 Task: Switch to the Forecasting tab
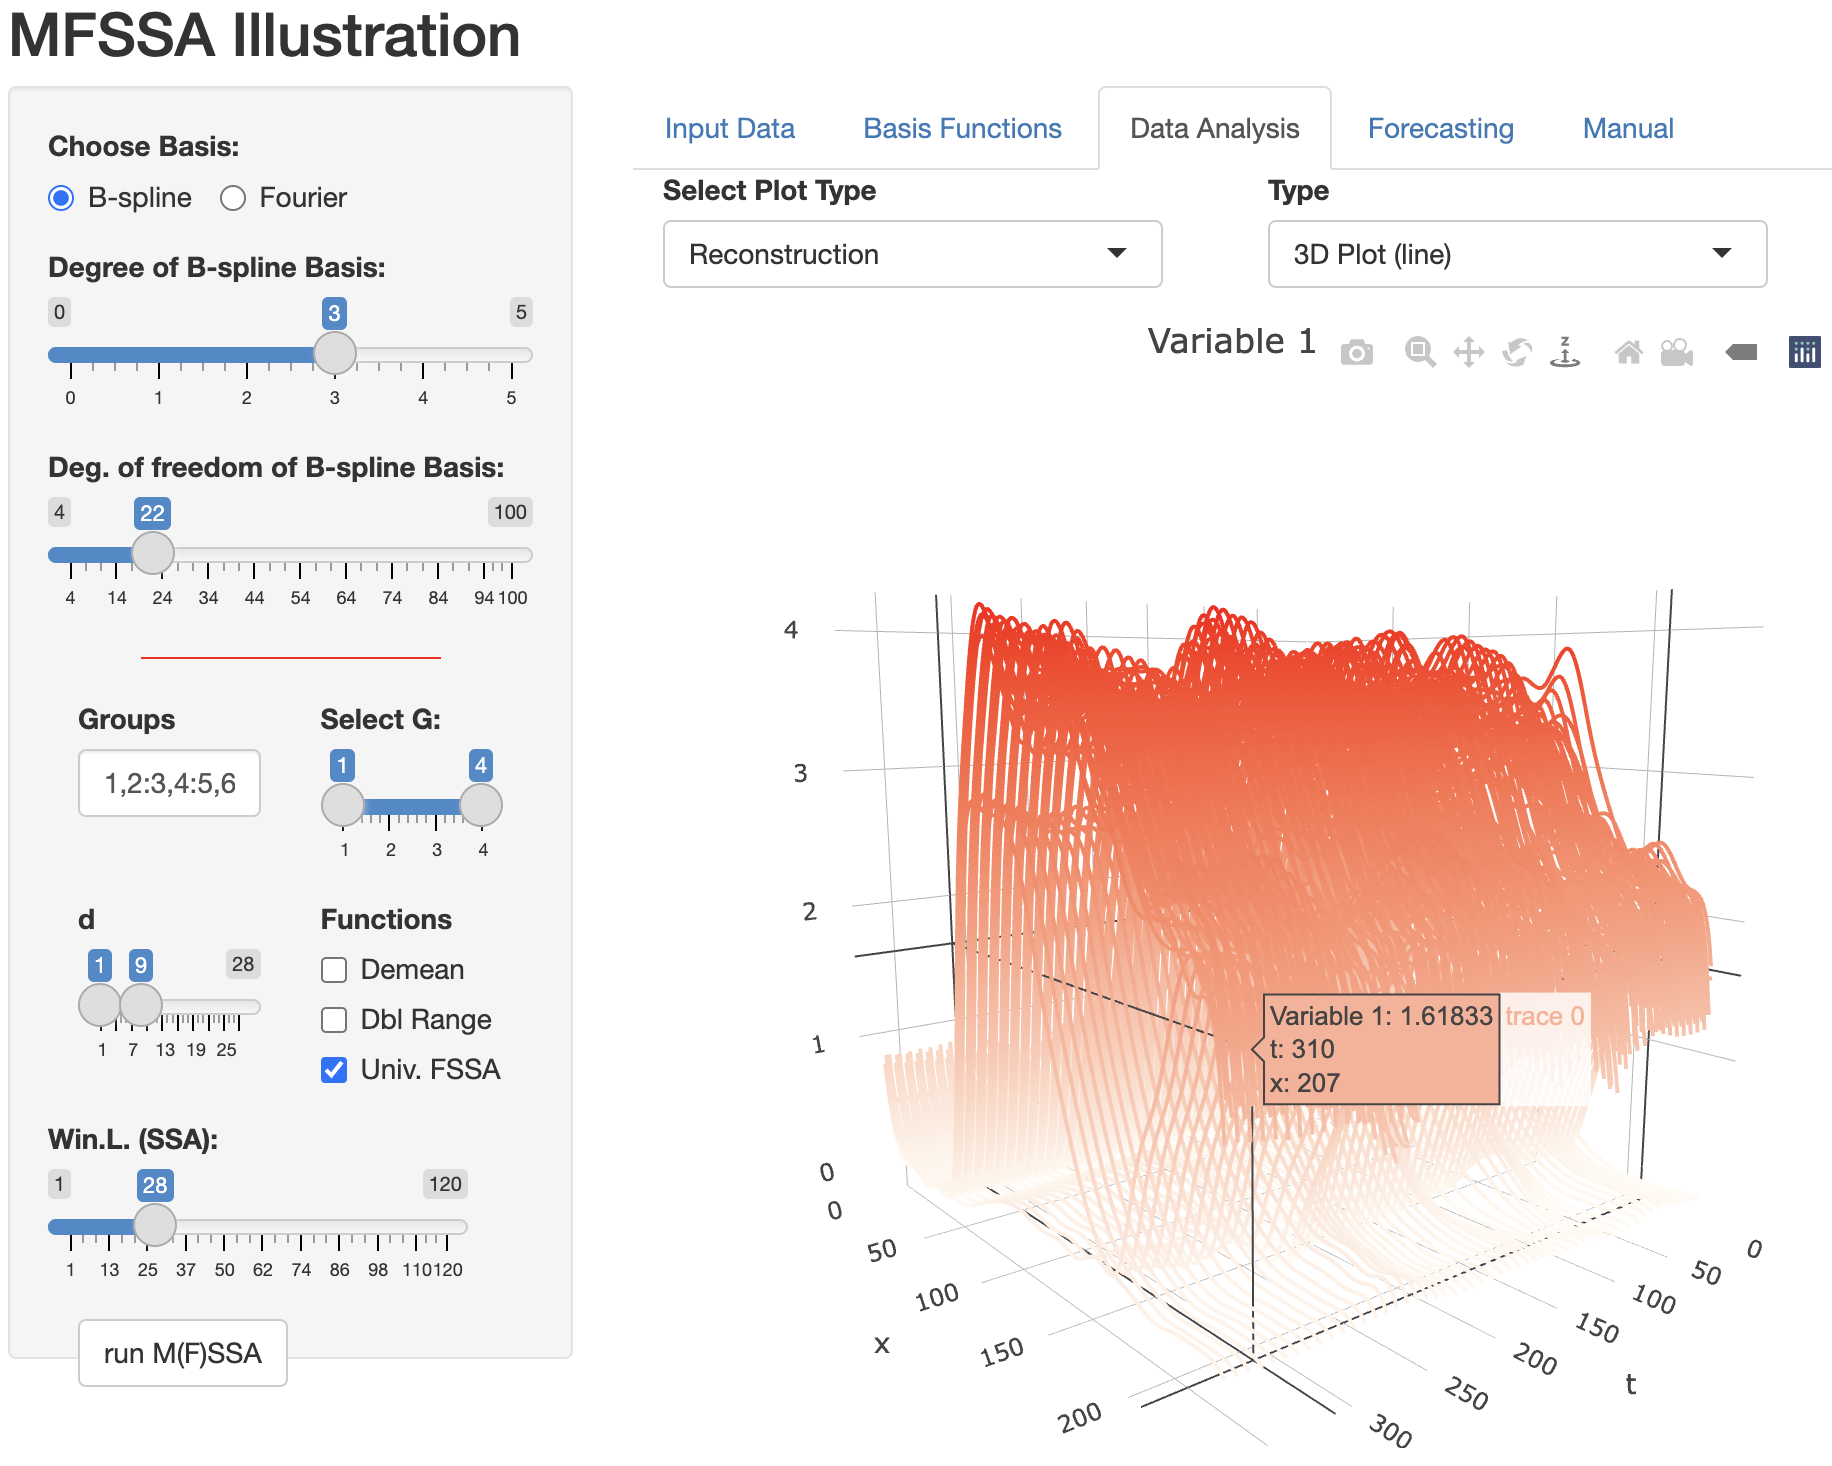tap(1440, 128)
